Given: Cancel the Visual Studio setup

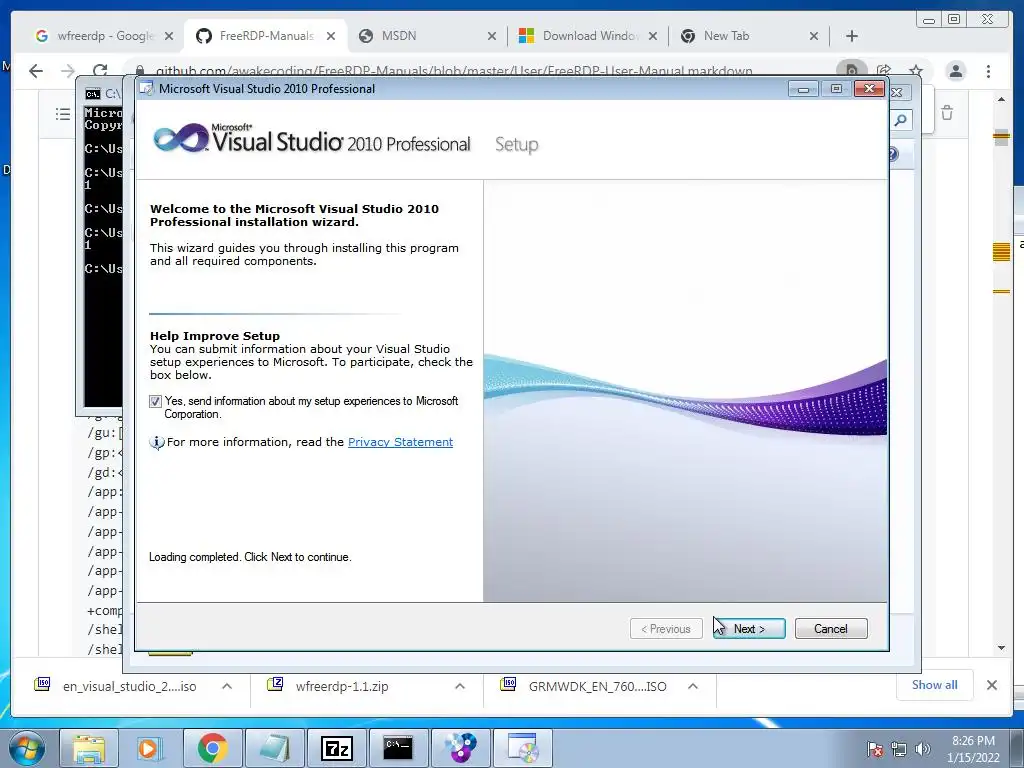Looking at the screenshot, I should point(831,628).
